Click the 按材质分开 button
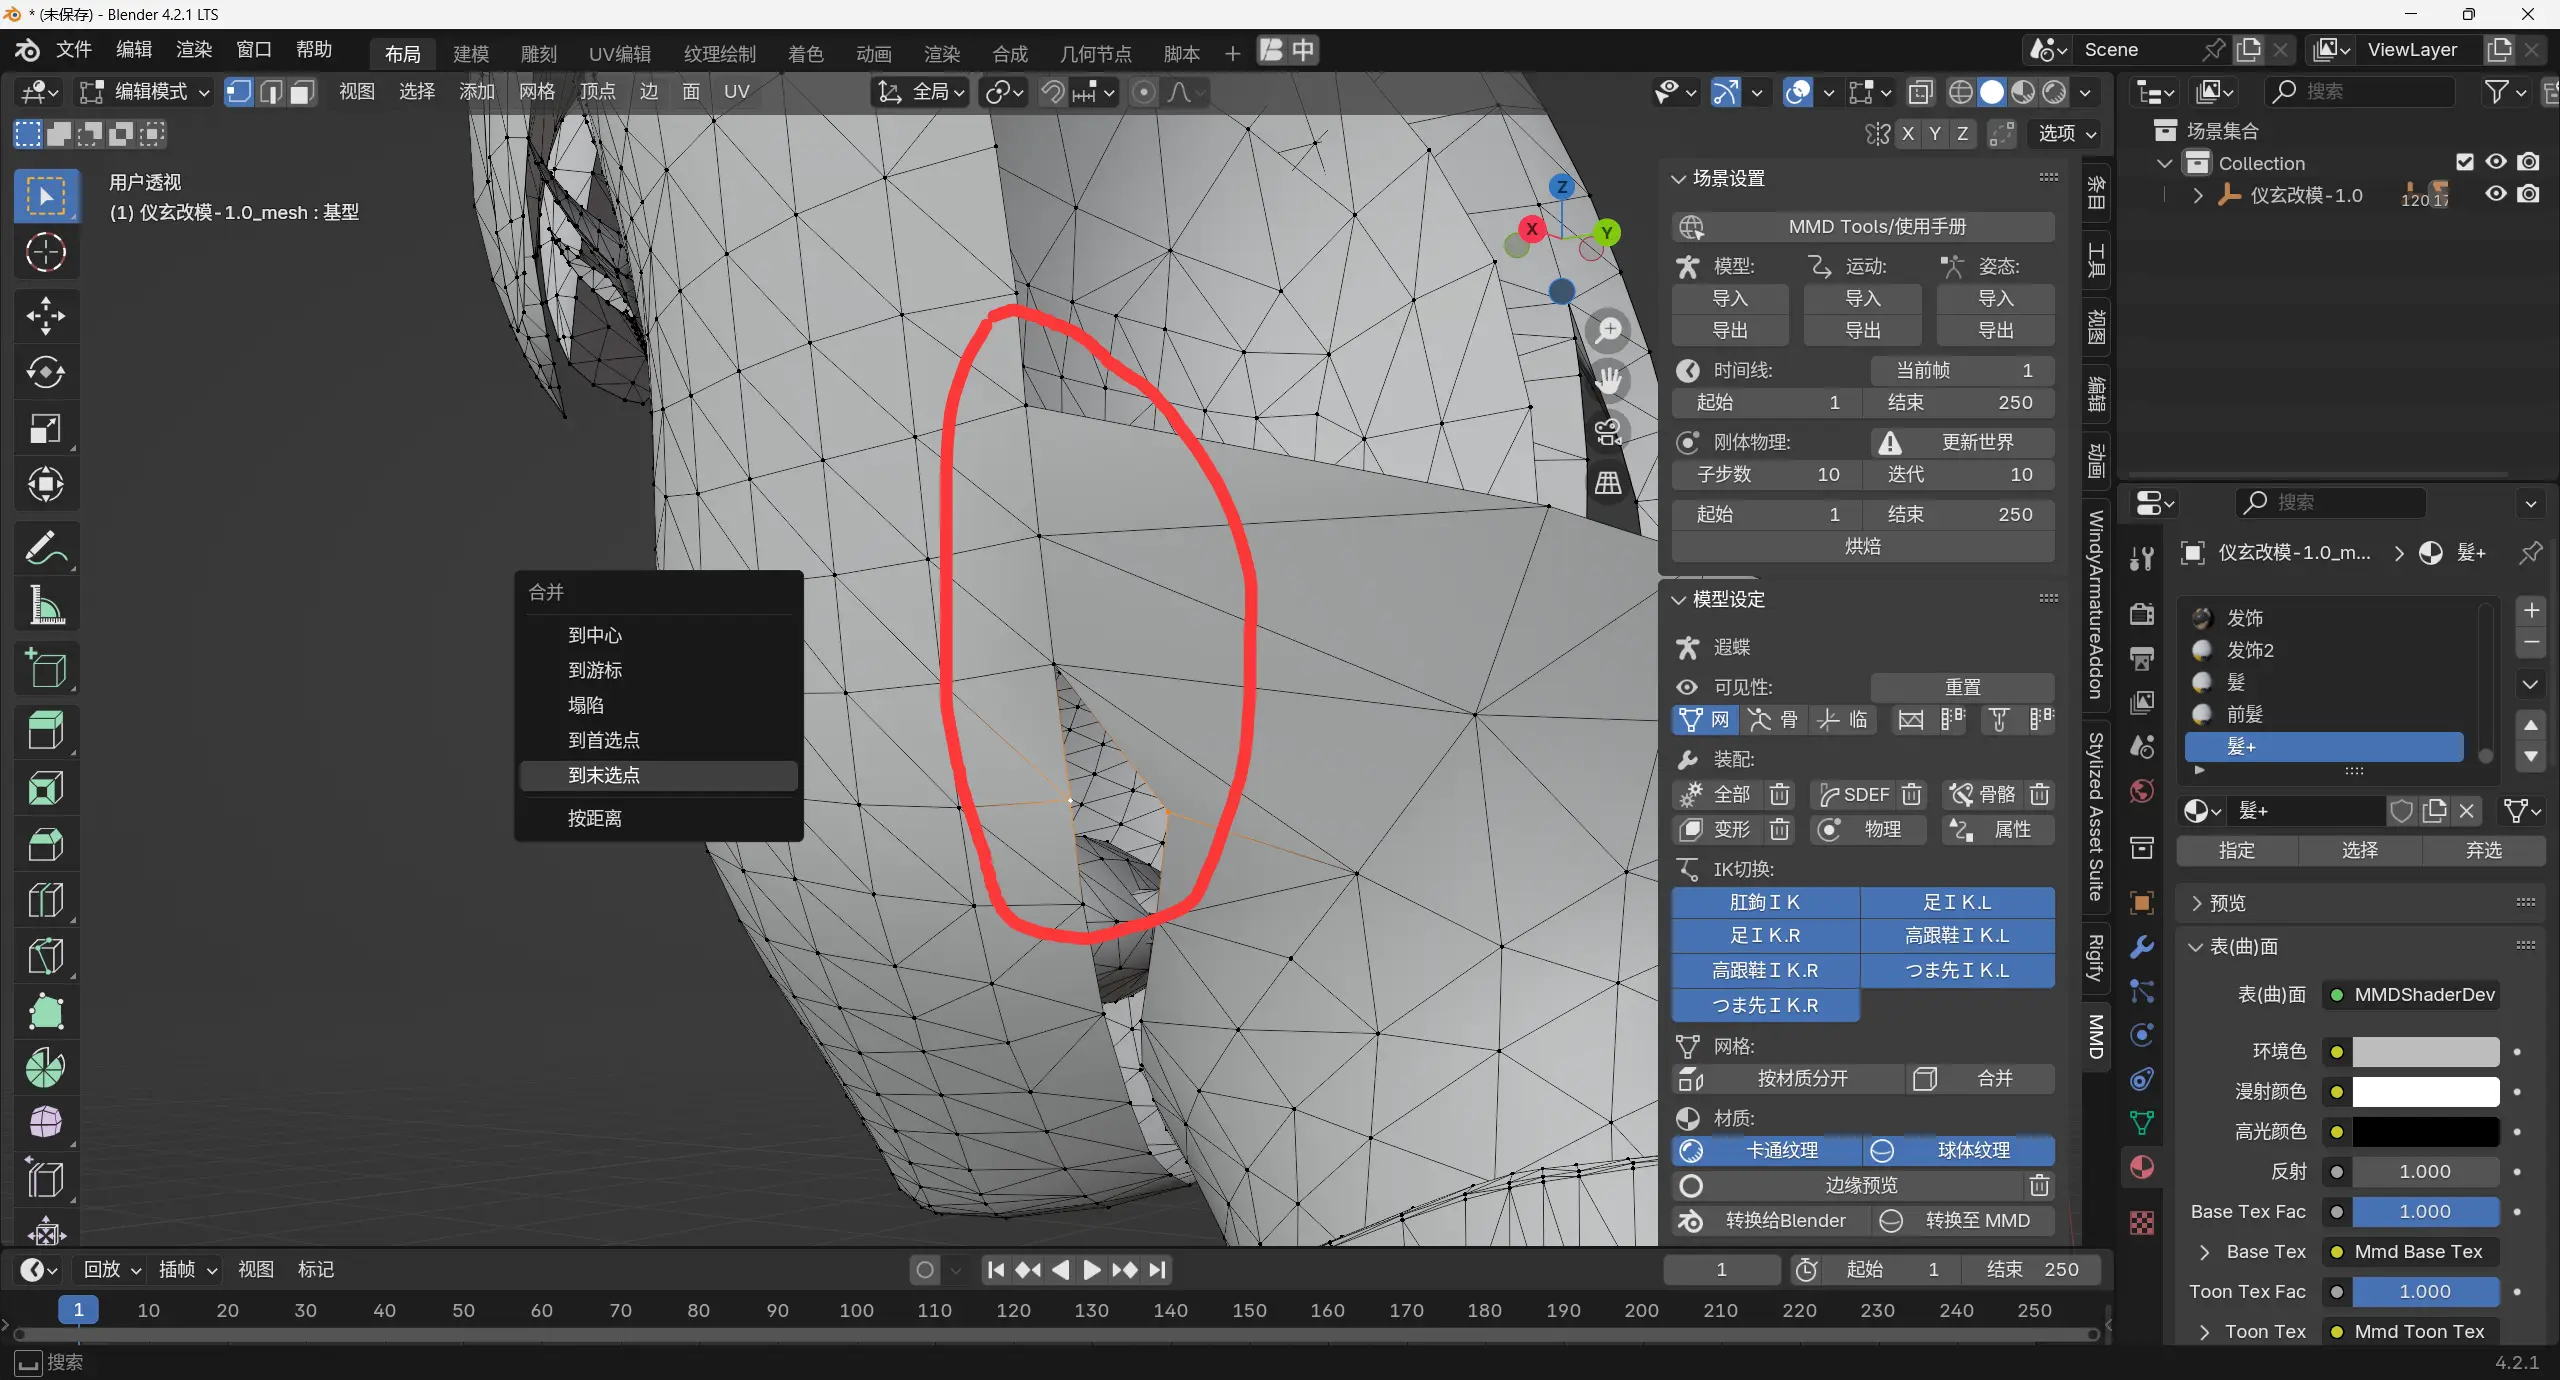 tap(1802, 1078)
